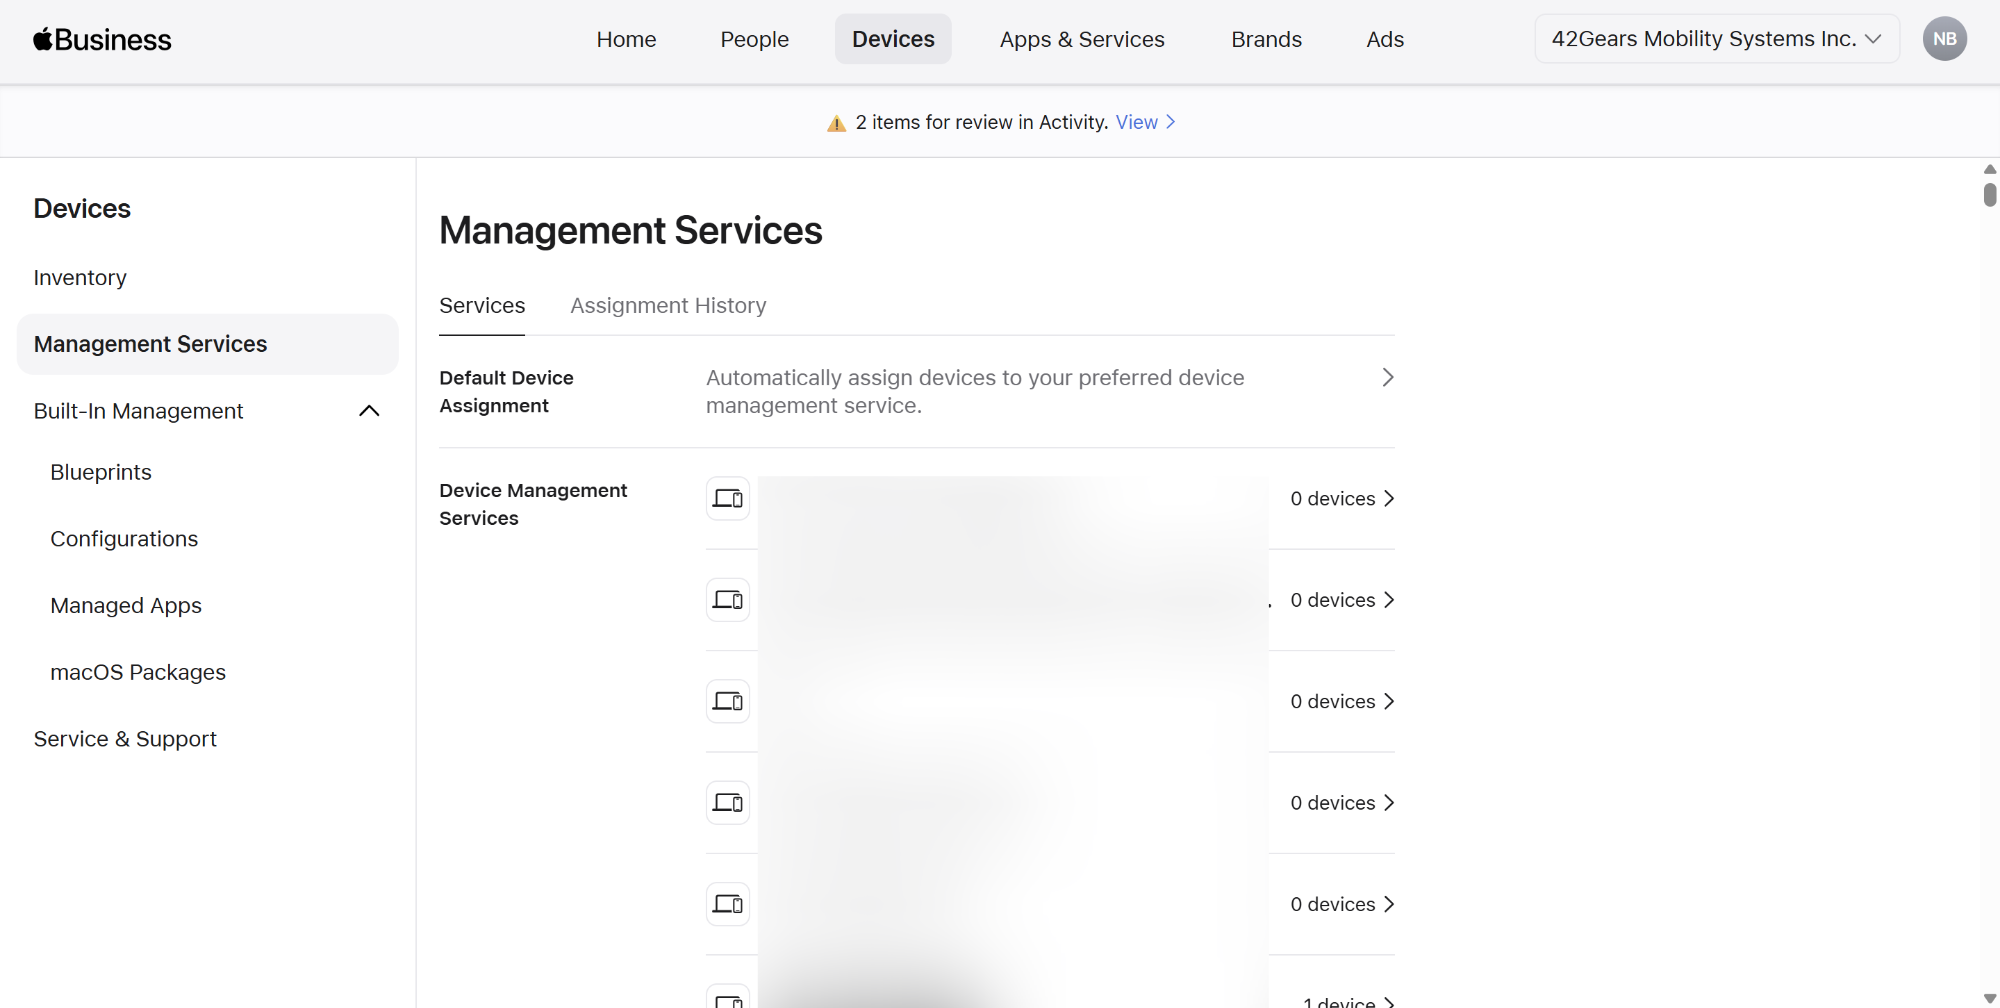Open the People section
This screenshot has height=1008, width=2000.
(754, 39)
